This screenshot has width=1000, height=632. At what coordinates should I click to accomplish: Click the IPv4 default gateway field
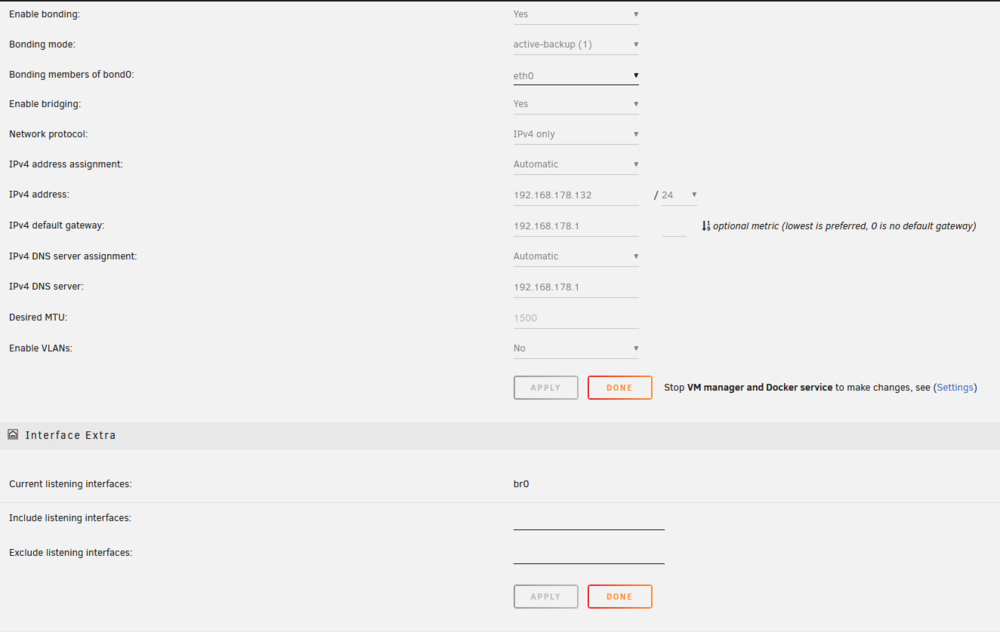pos(576,226)
